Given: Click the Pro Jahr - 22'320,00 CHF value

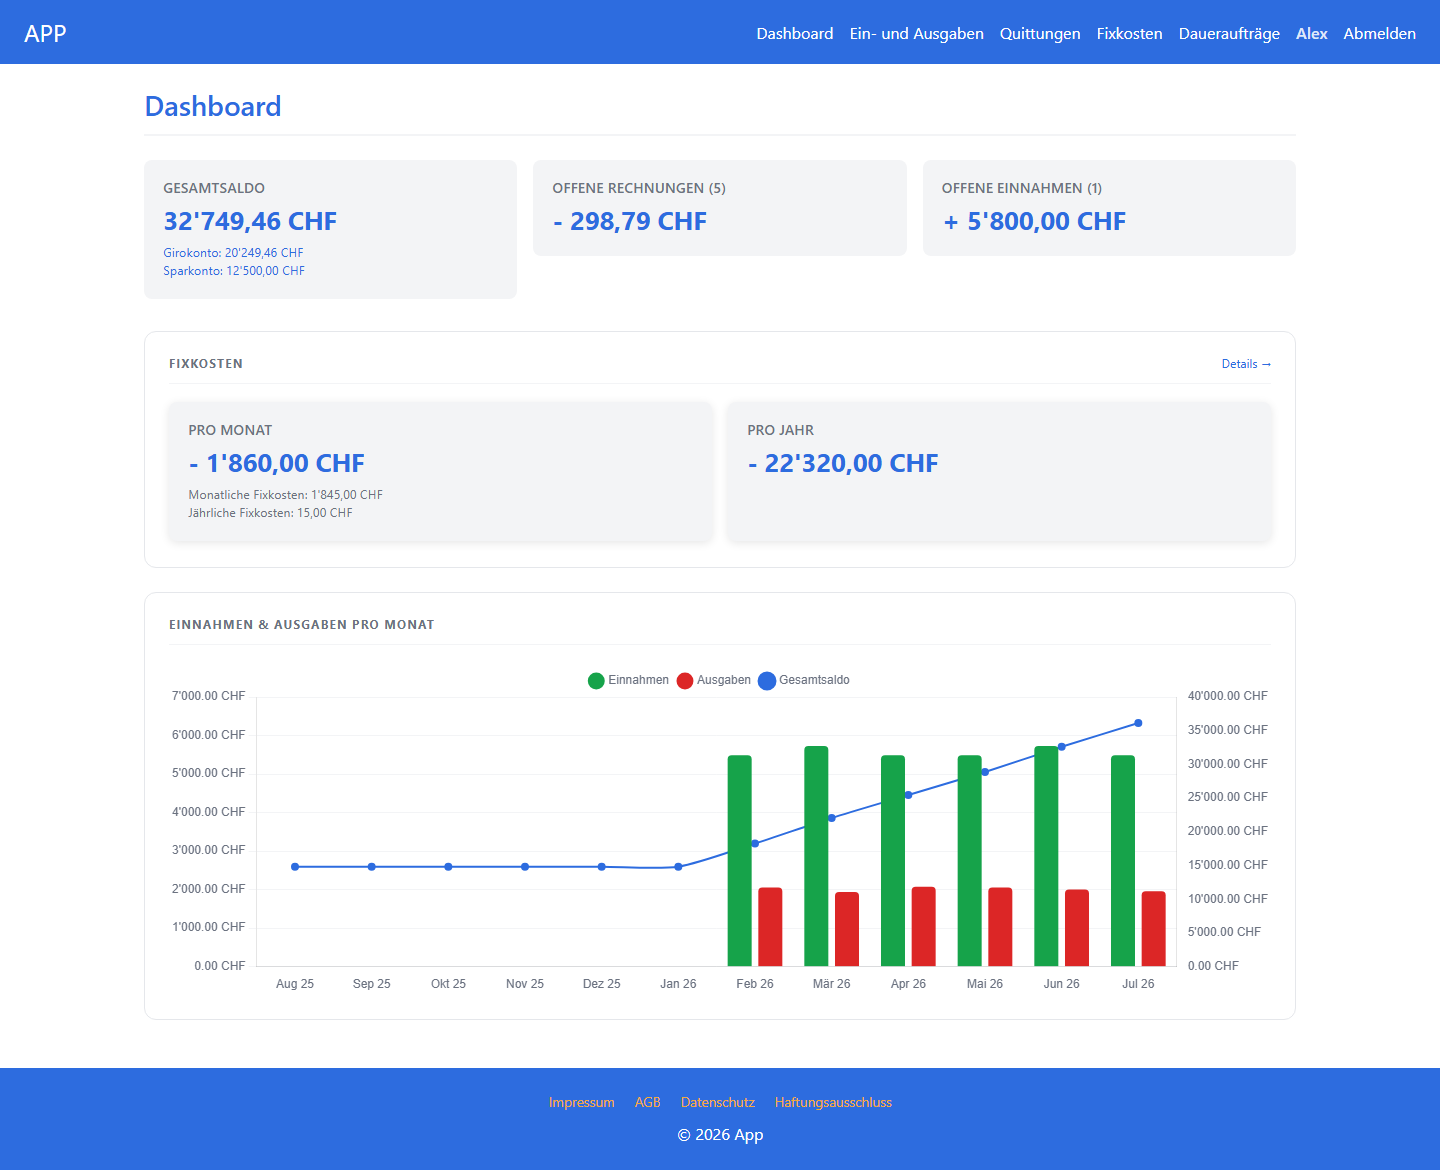Looking at the screenshot, I should 843,463.
